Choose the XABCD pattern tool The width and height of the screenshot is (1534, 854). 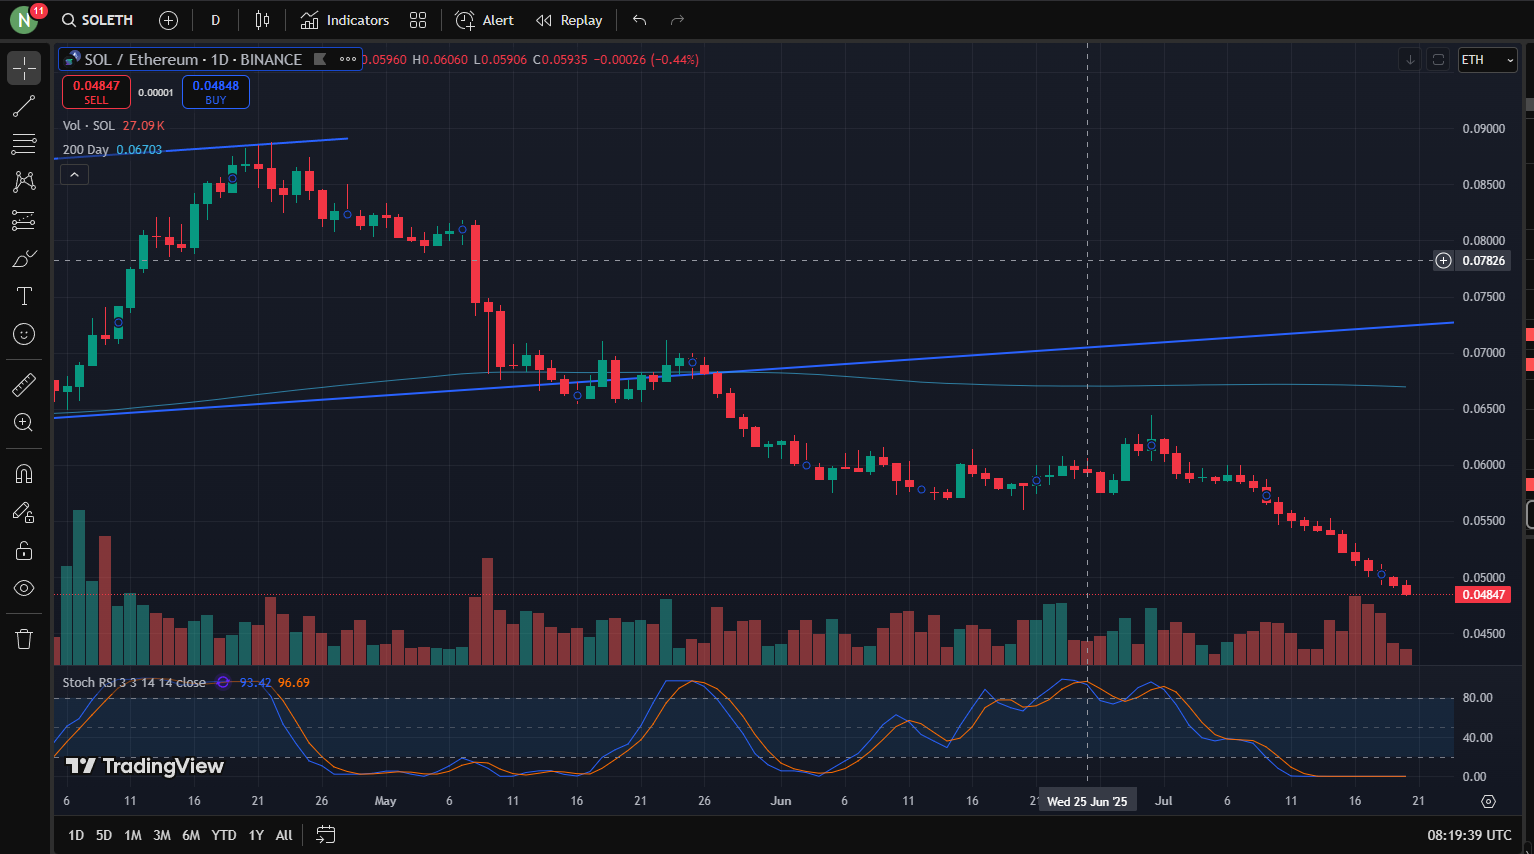(x=24, y=182)
